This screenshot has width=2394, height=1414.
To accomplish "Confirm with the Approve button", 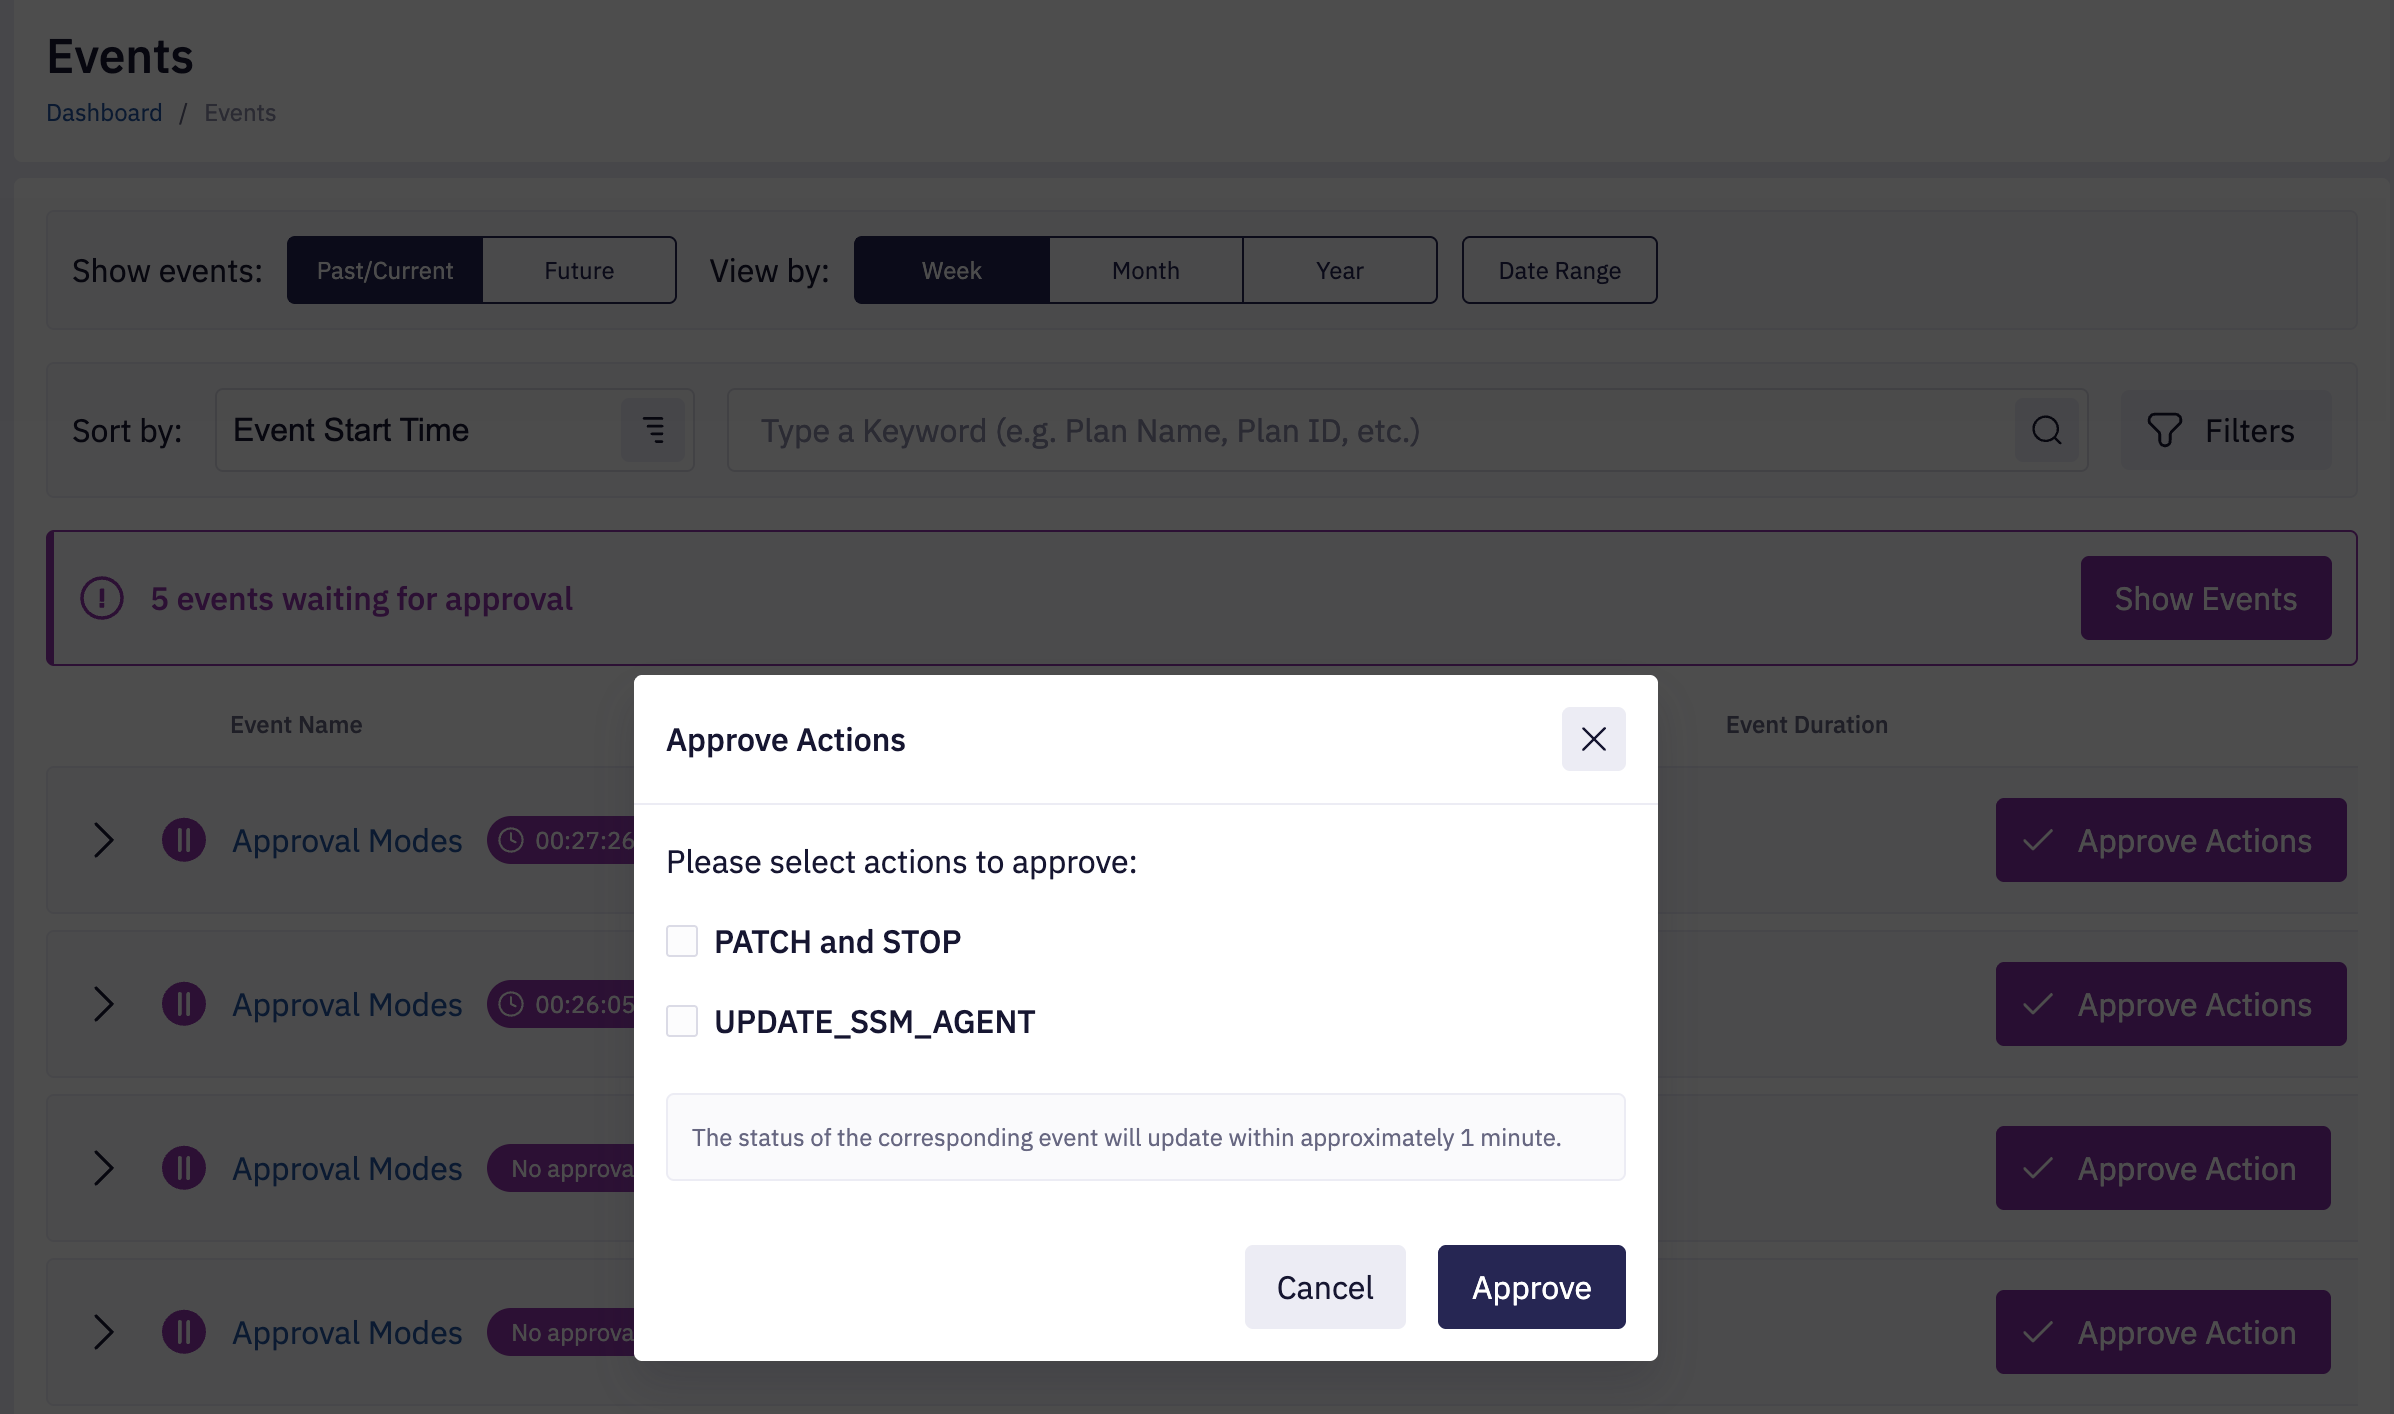I will pos(1531,1287).
